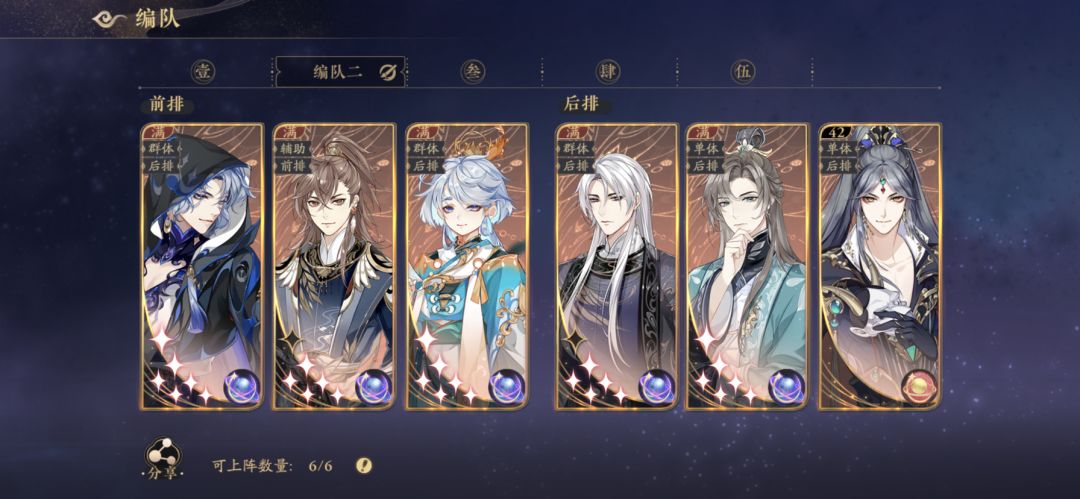Click the orange orb on level 42 card
Viewport: 1080px width, 499px height.
tap(920, 387)
